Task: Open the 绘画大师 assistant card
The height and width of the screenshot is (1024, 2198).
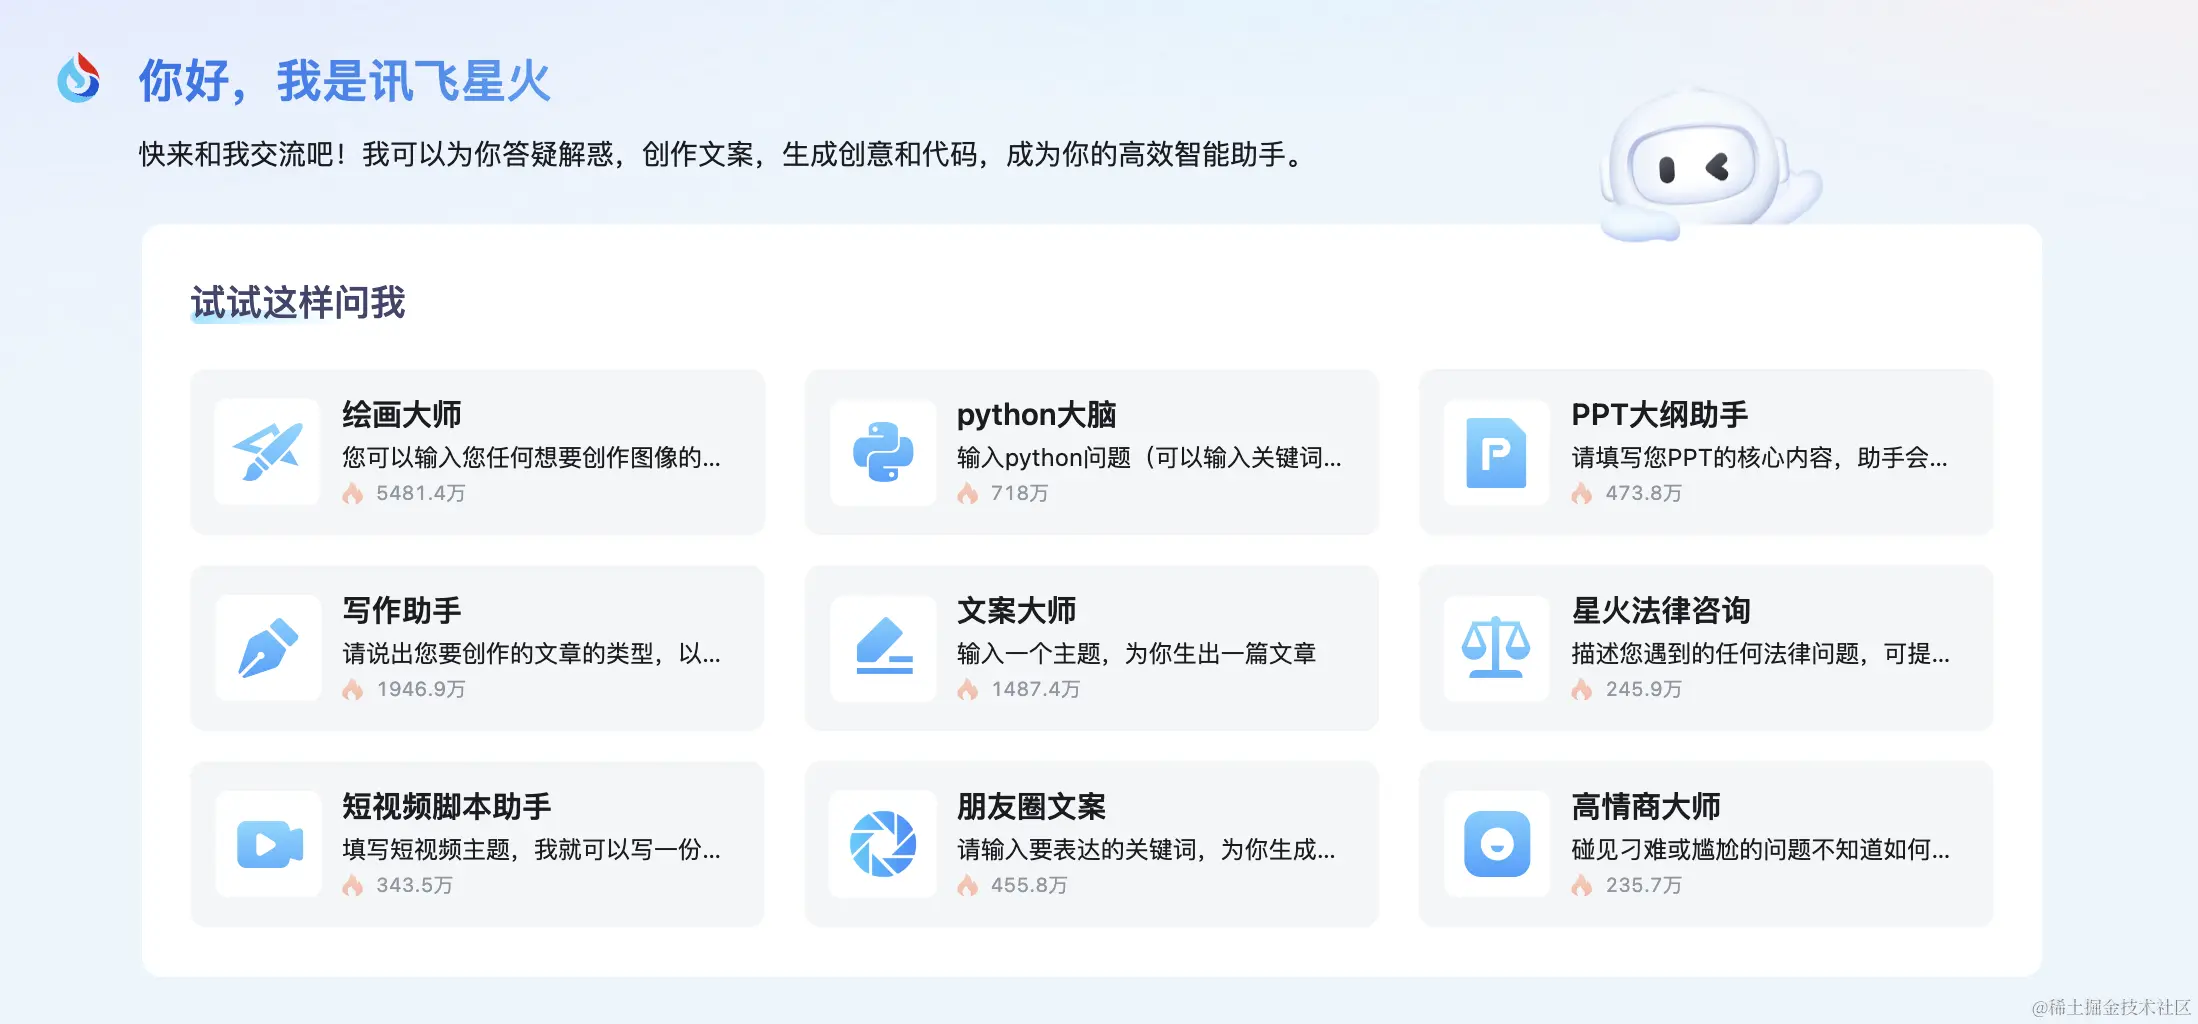Action: [478, 452]
